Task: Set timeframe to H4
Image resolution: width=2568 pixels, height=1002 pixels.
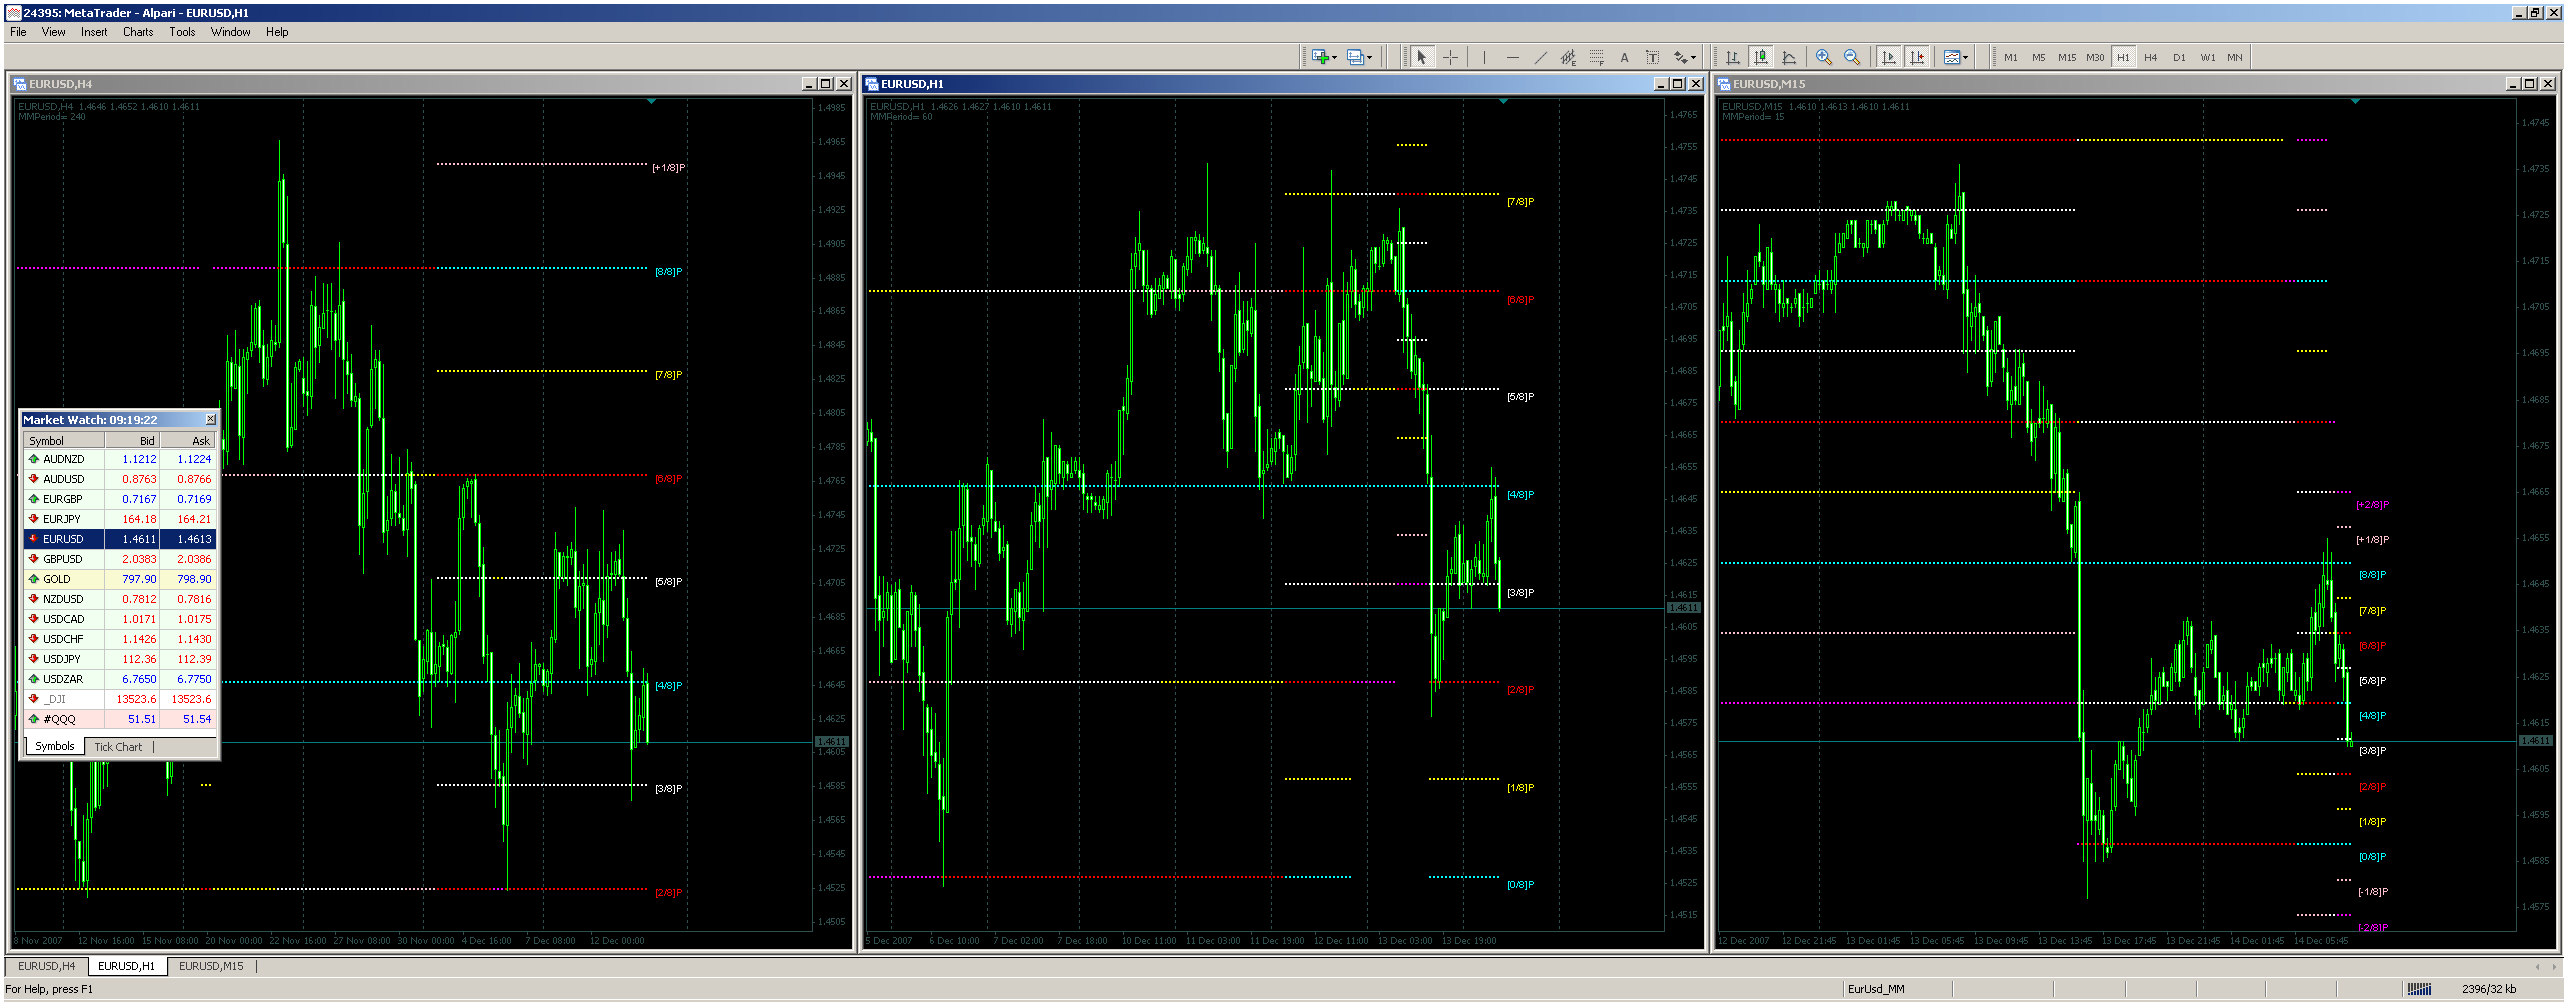Action: (2150, 57)
